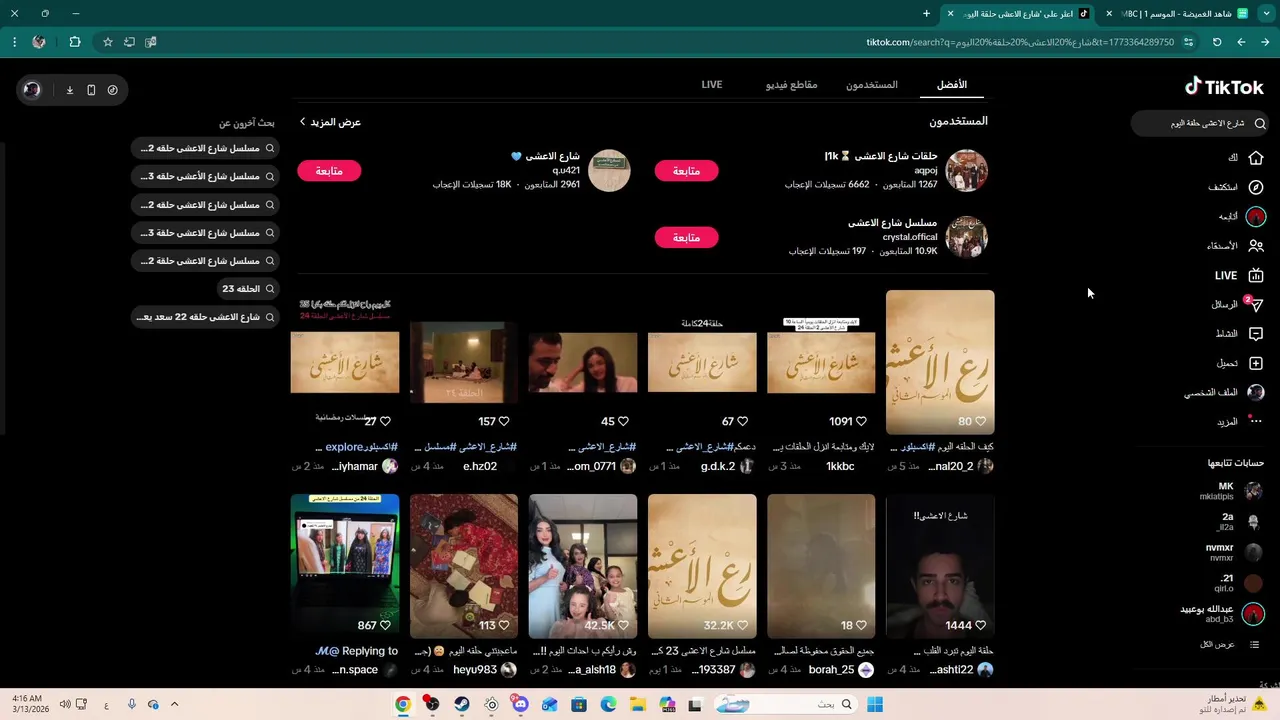
Task: Open the Explore compass icon (استكشف)
Action: pyautogui.click(x=1256, y=187)
